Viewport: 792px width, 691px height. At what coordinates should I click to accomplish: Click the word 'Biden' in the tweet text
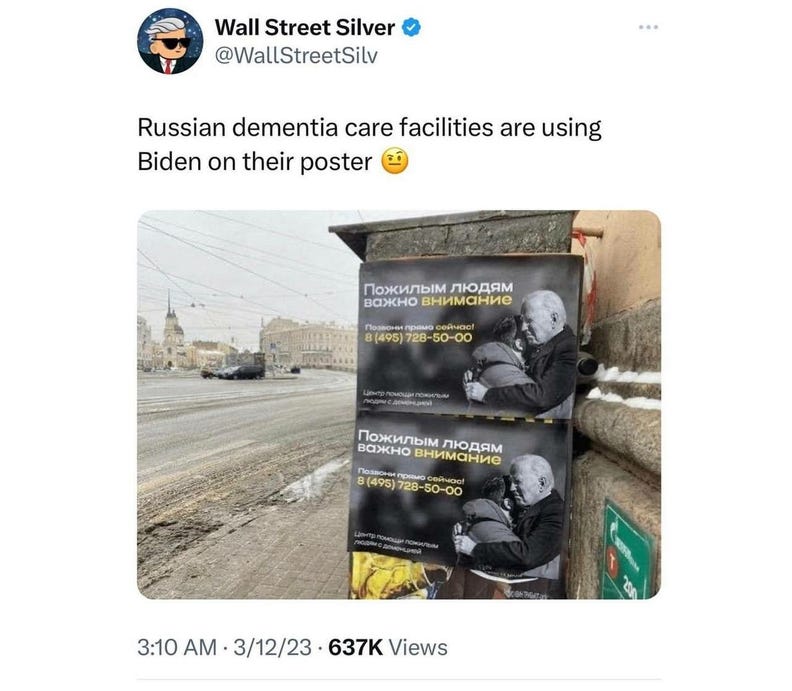[x=169, y=162]
